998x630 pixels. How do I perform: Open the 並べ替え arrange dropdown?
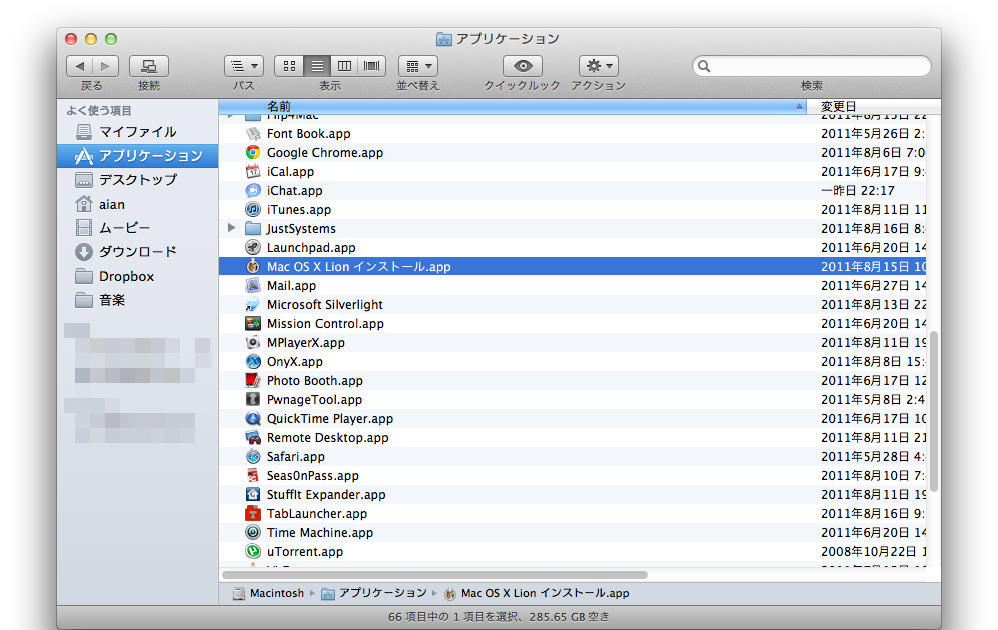coord(418,66)
